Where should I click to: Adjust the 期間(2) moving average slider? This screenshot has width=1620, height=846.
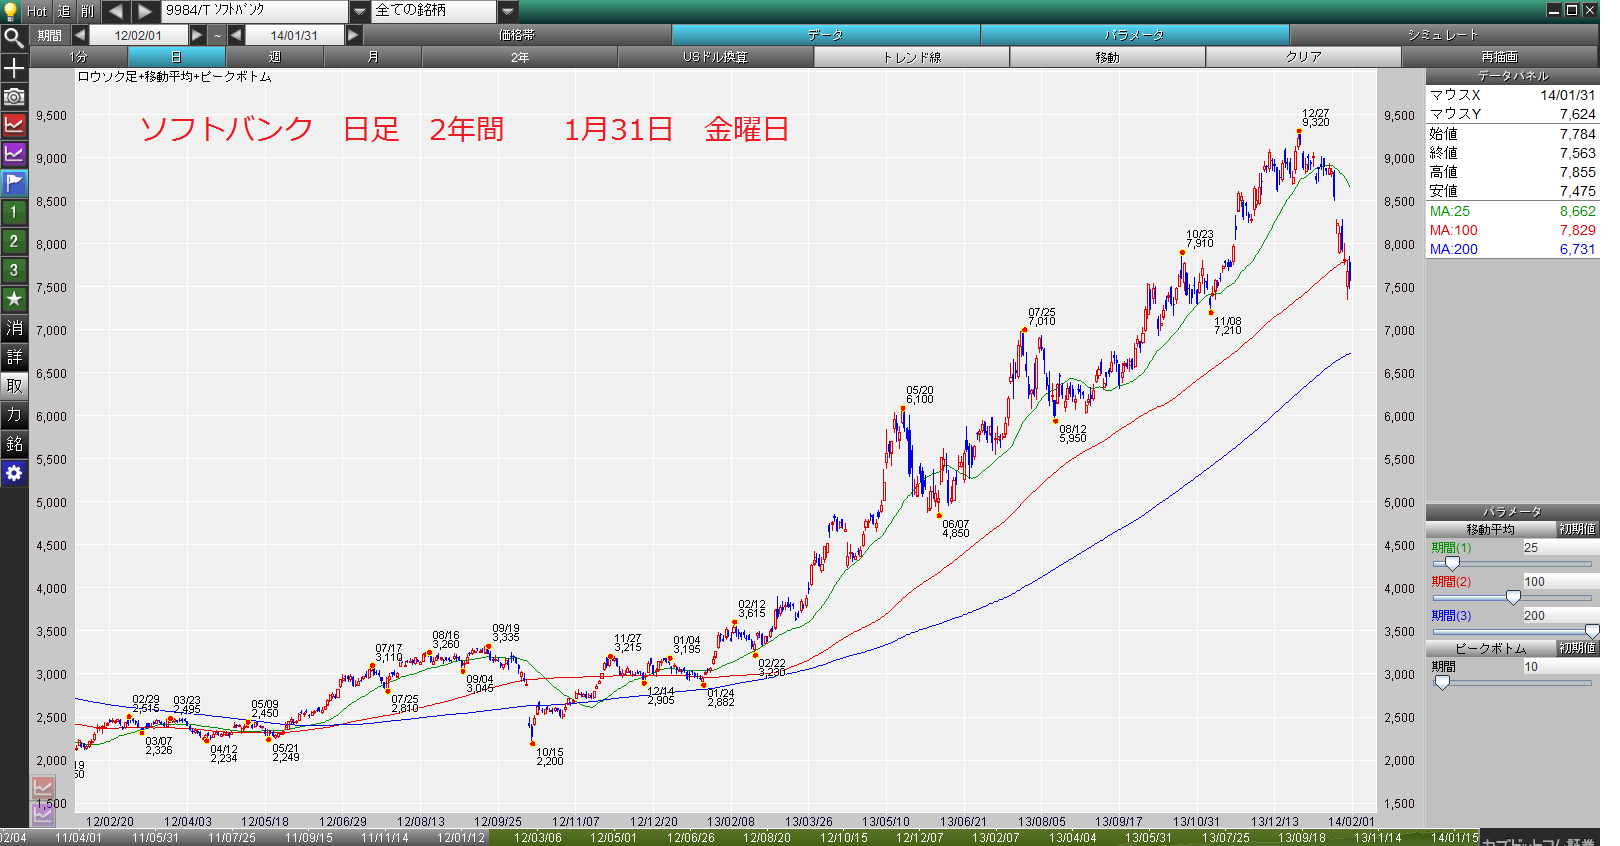1513,598
